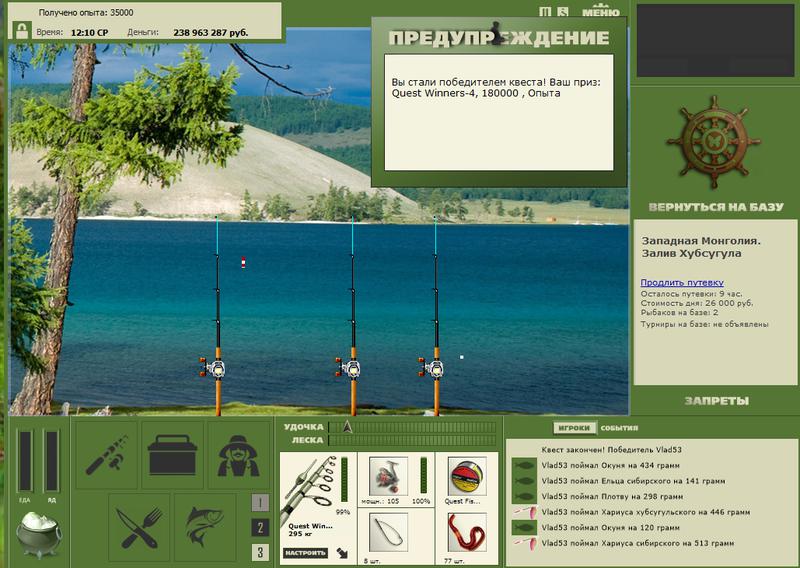
Task: Click the cooking pot icon
Action: pos(39,533)
